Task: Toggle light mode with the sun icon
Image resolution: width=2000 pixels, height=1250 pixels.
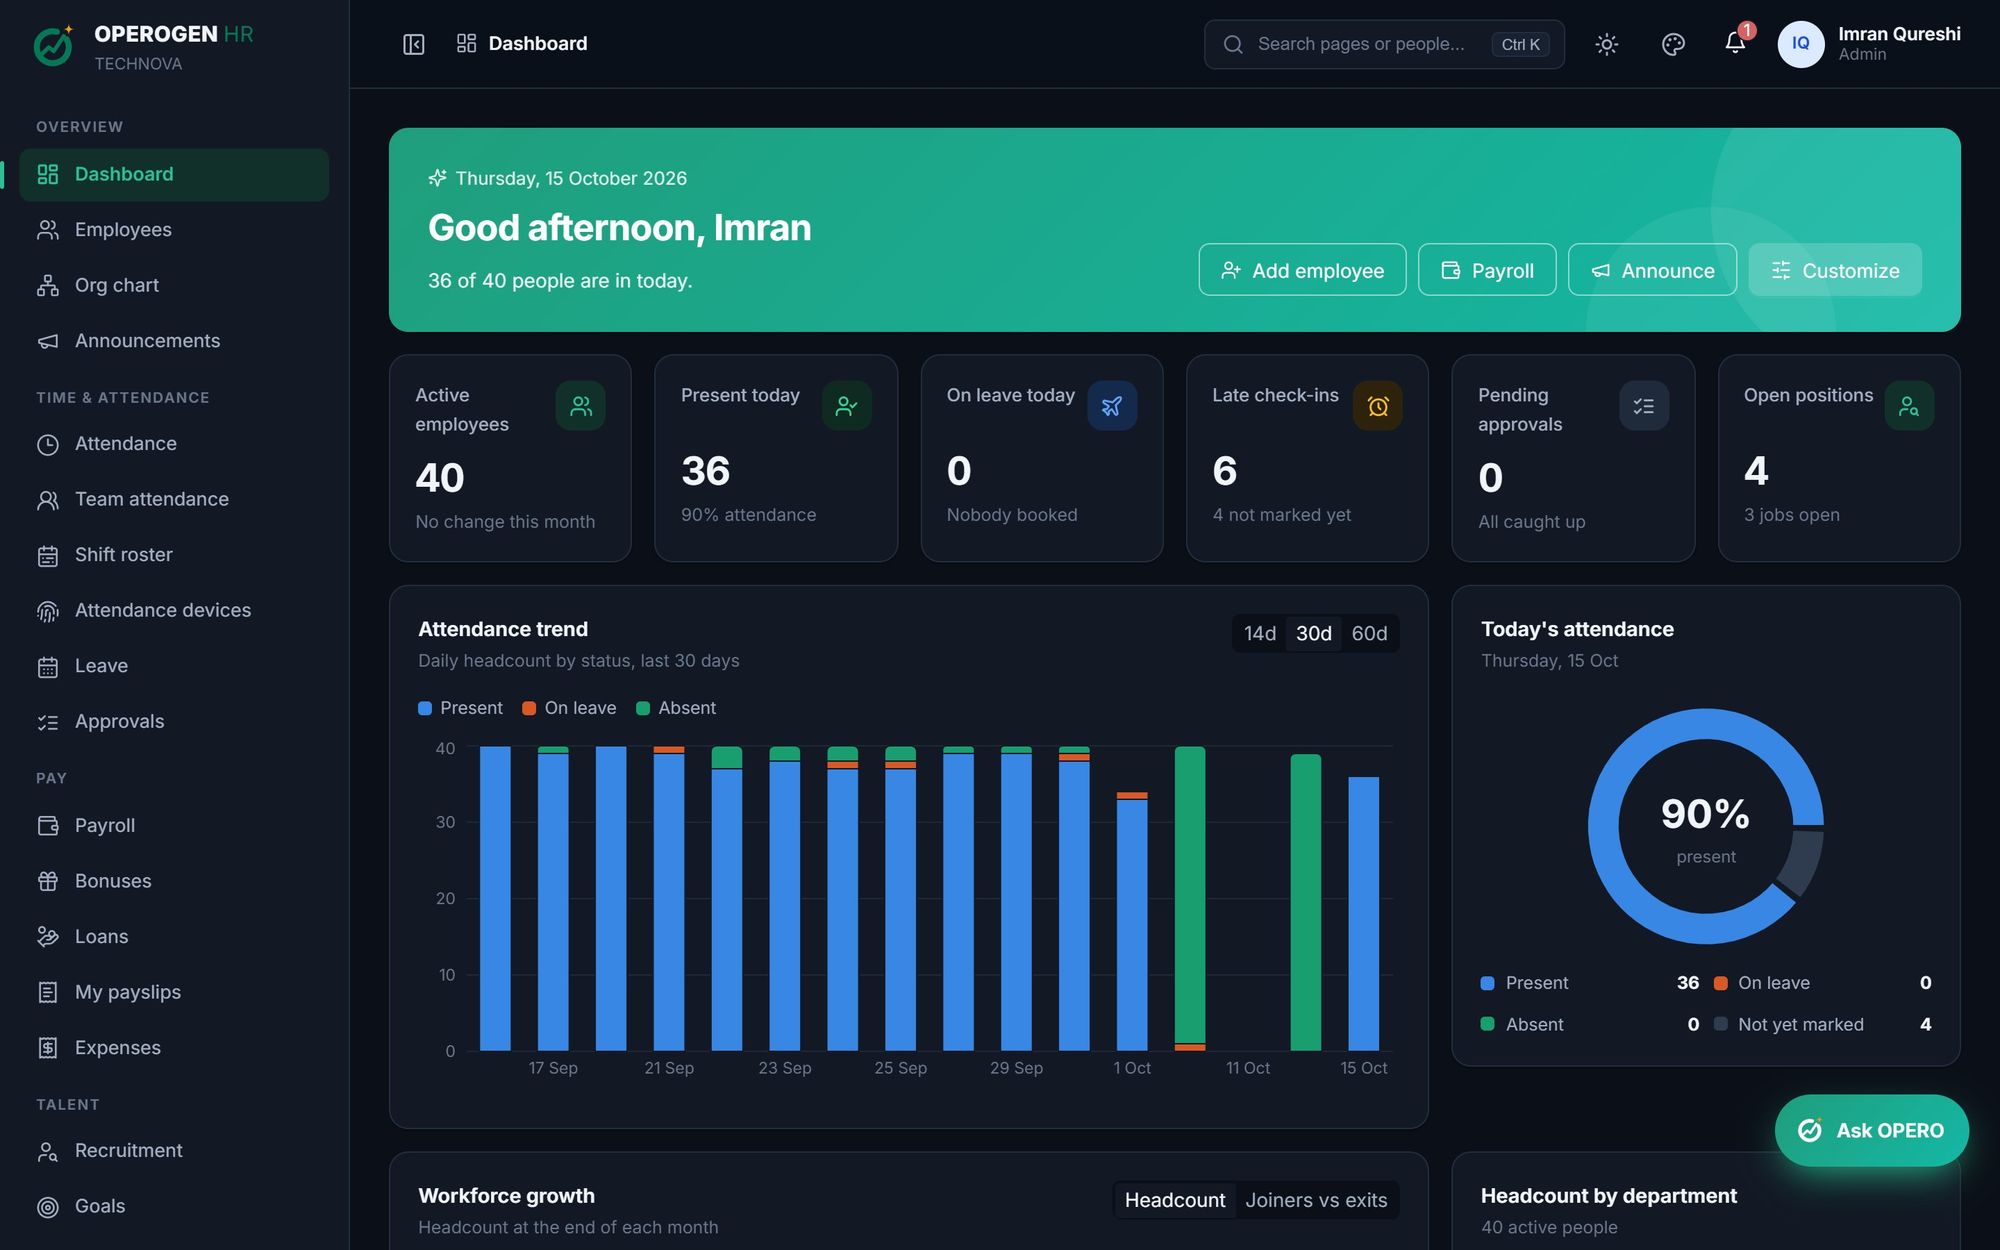Action: 1606,44
